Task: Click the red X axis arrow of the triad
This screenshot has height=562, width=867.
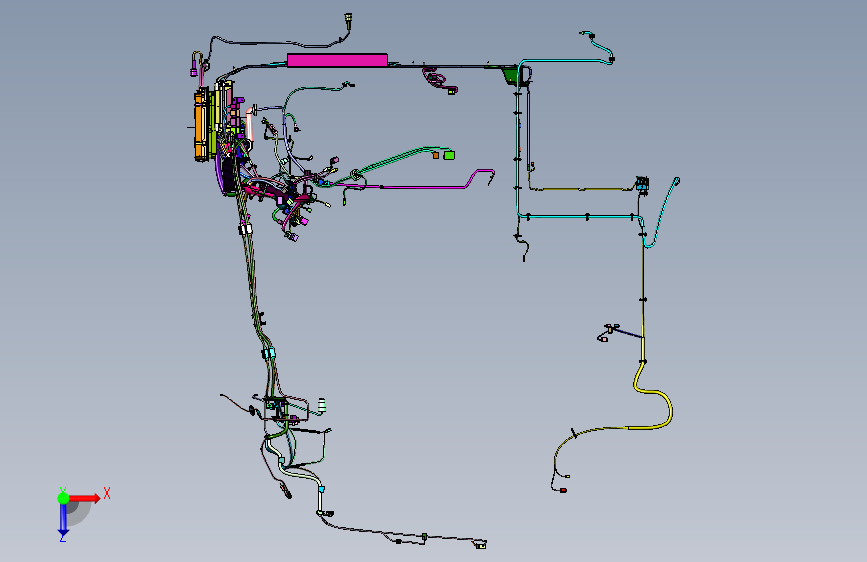Action: point(85,498)
